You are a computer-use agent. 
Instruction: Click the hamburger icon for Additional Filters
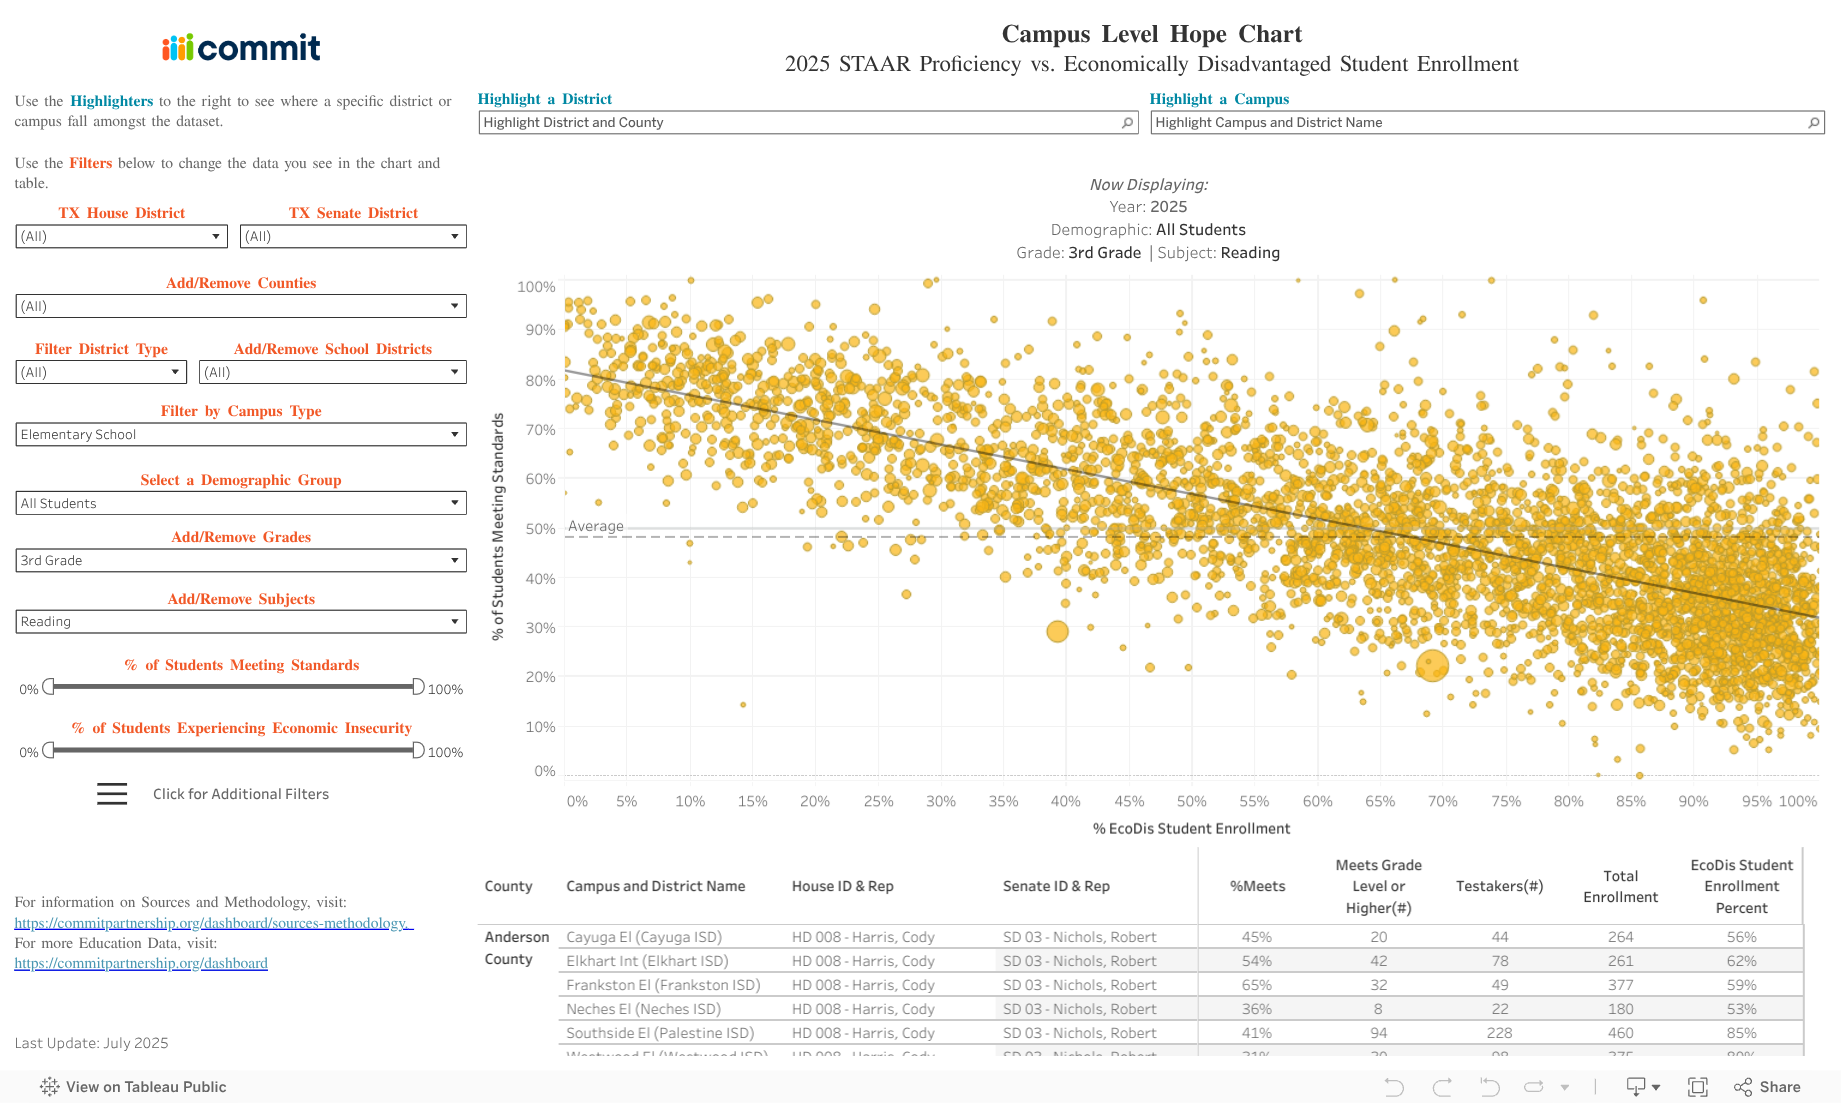click(111, 793)
